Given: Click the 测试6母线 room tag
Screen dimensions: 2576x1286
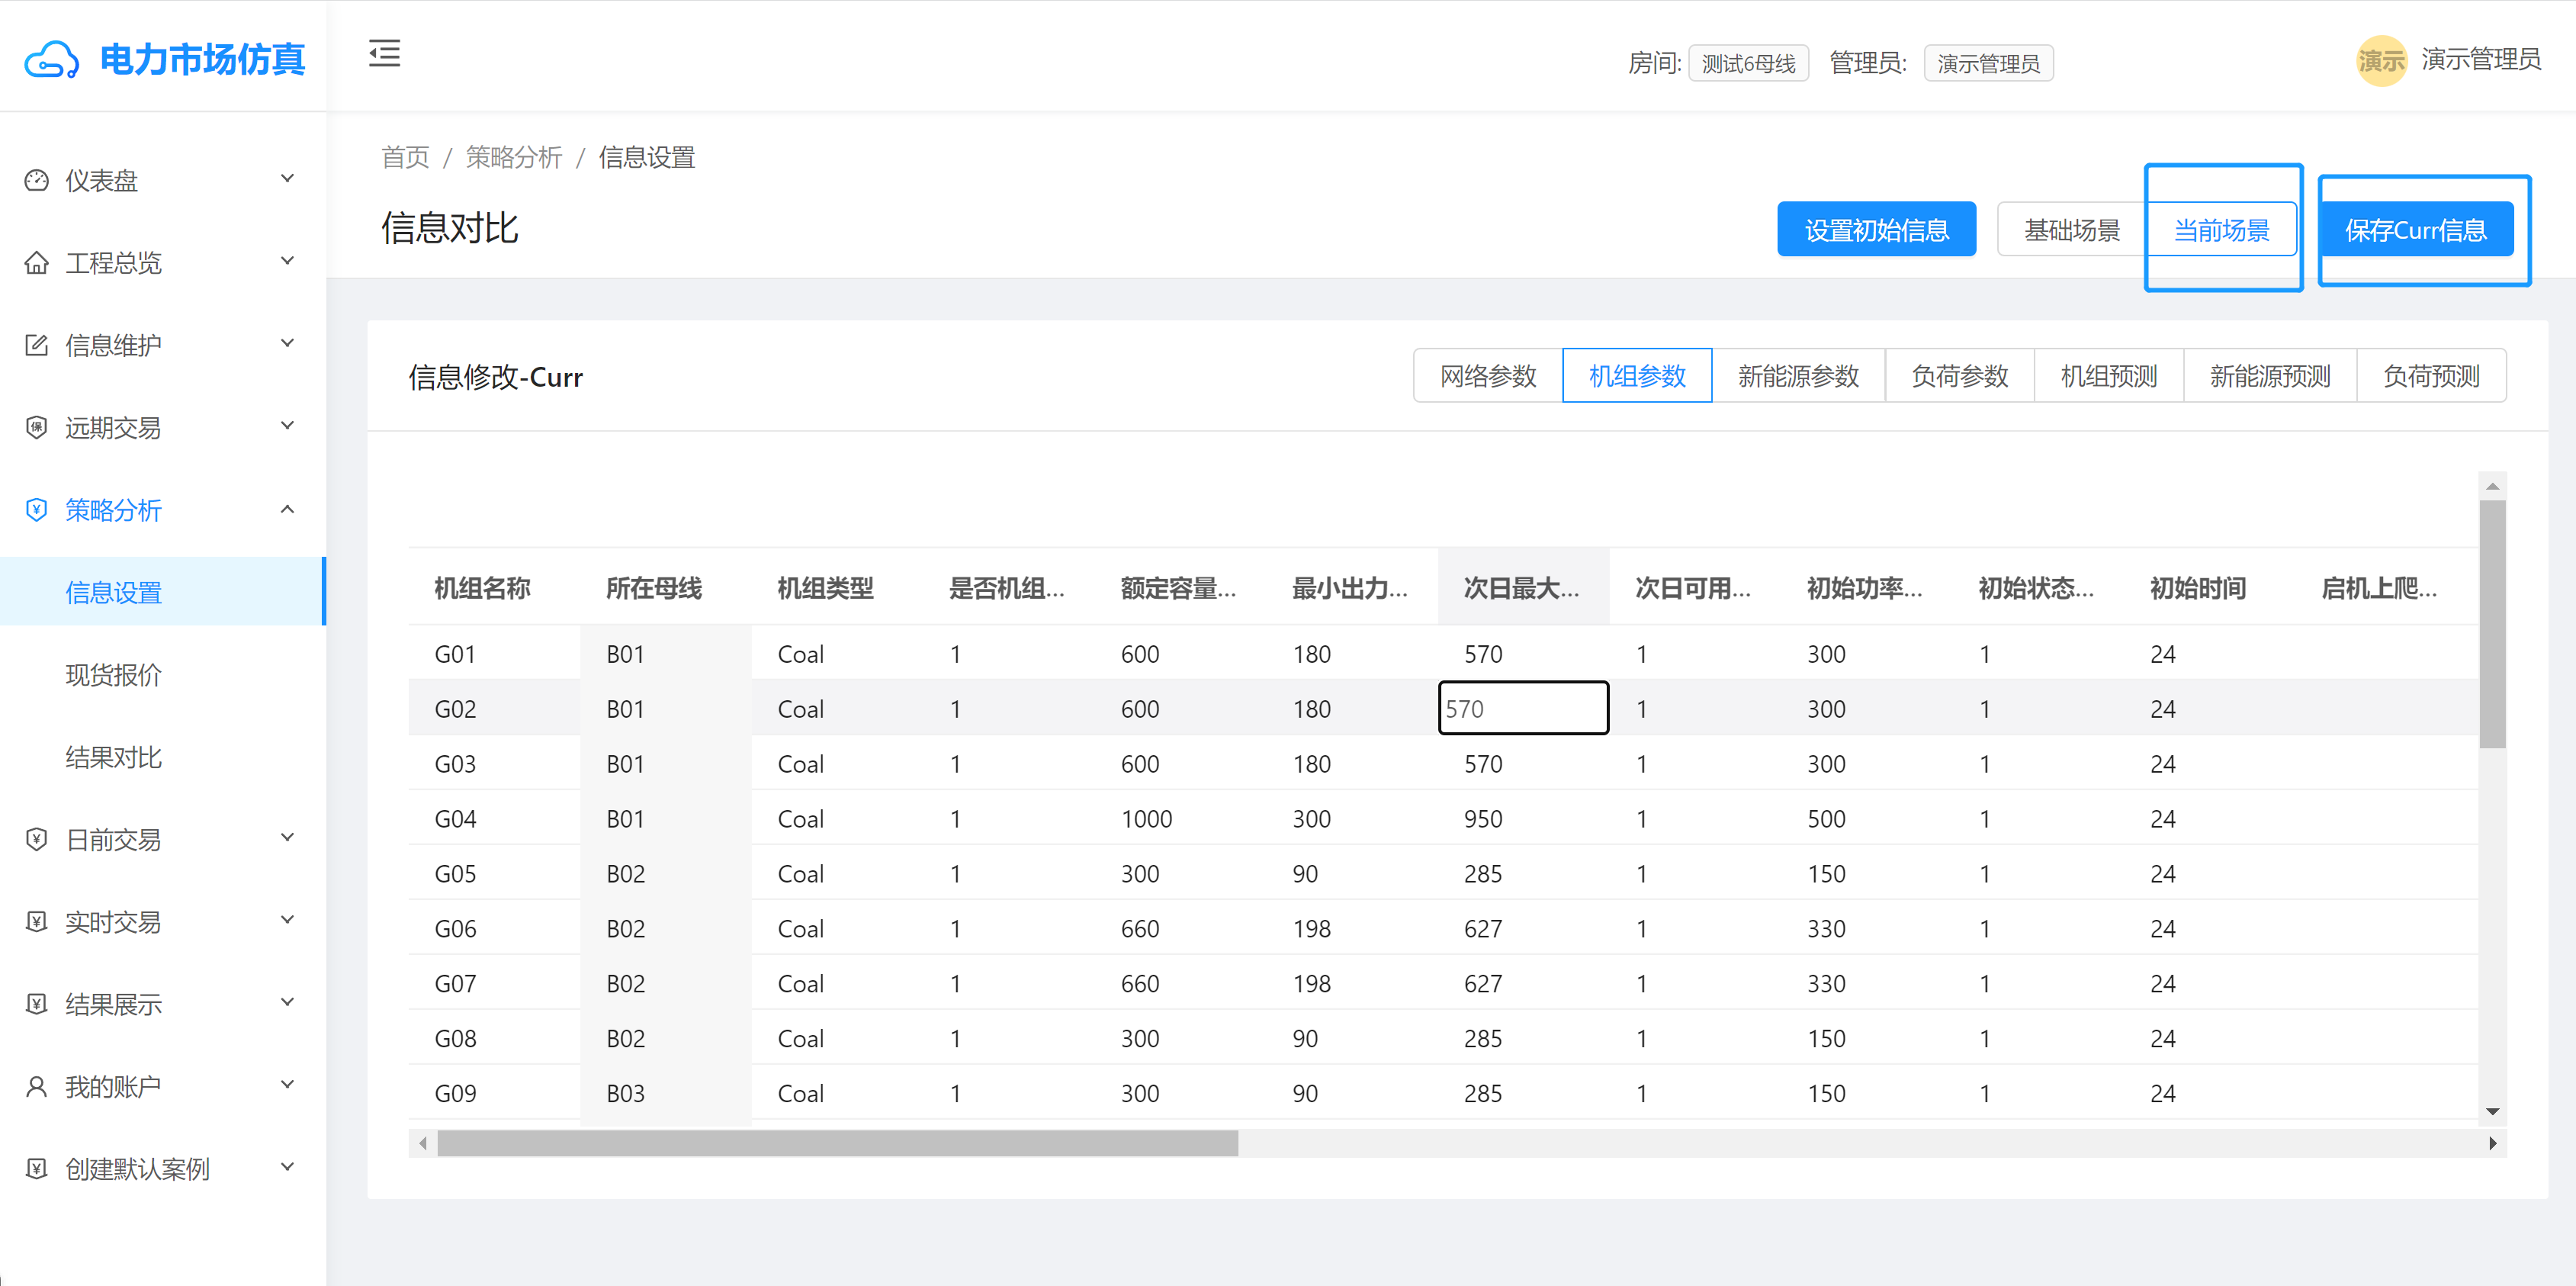Looking at the screenshot, I should click(x=1748, y=63).
